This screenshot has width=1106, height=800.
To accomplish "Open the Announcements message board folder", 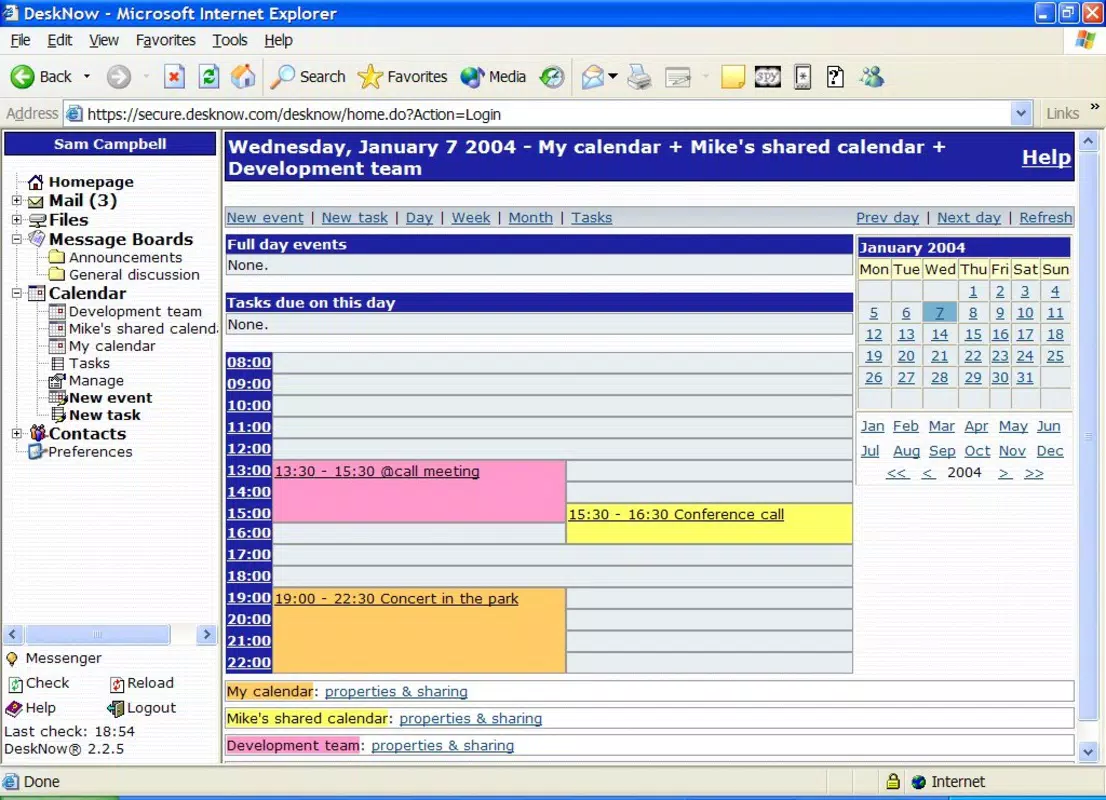I will (x=125, y=257).
